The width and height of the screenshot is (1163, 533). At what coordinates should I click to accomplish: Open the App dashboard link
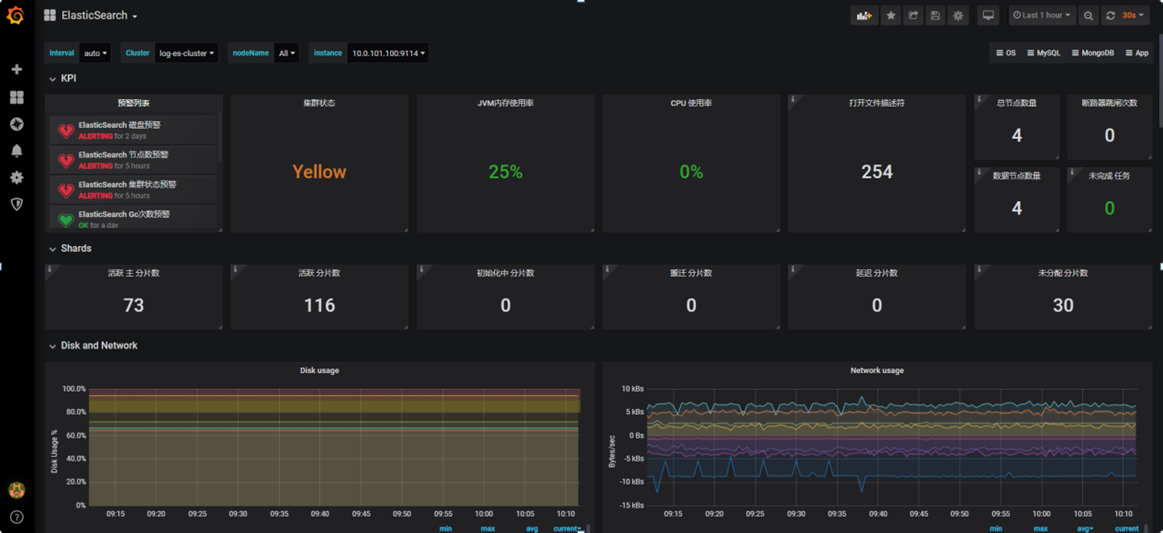1137,53
